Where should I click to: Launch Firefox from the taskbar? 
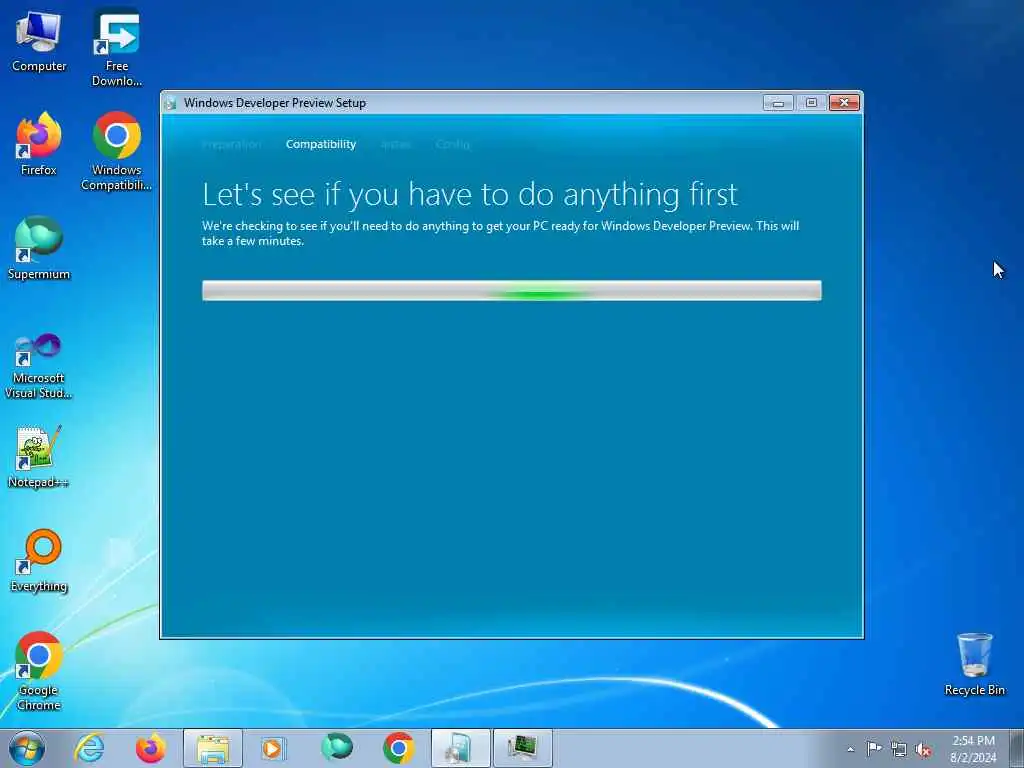(x=150, y=748)
